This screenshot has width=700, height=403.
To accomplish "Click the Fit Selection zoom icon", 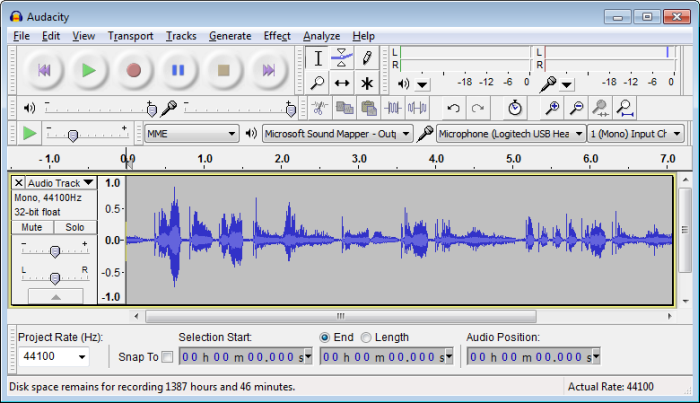I will [x=601, y=108].
